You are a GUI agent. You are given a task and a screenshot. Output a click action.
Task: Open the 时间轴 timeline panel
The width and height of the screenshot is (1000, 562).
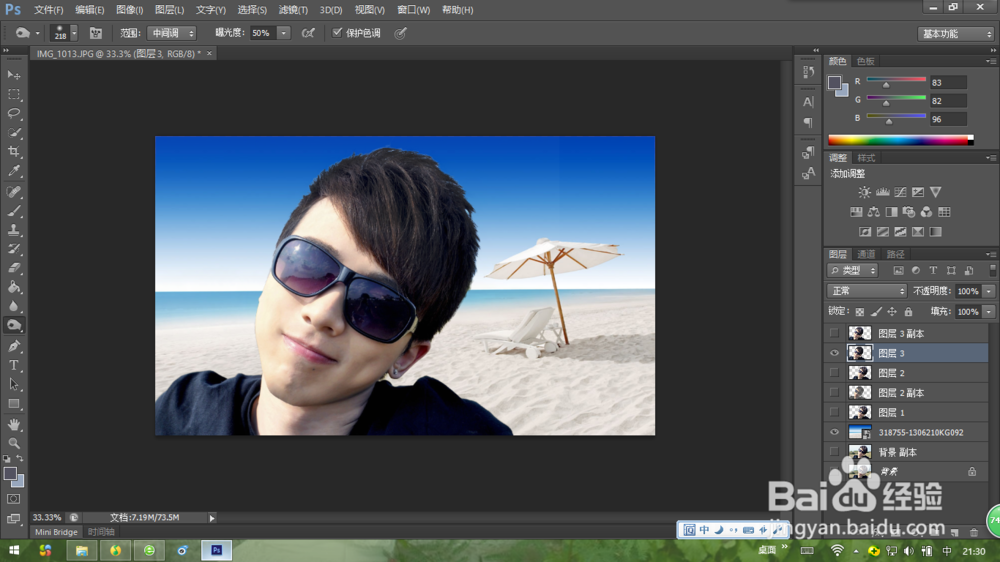click(x=101, y=532)
